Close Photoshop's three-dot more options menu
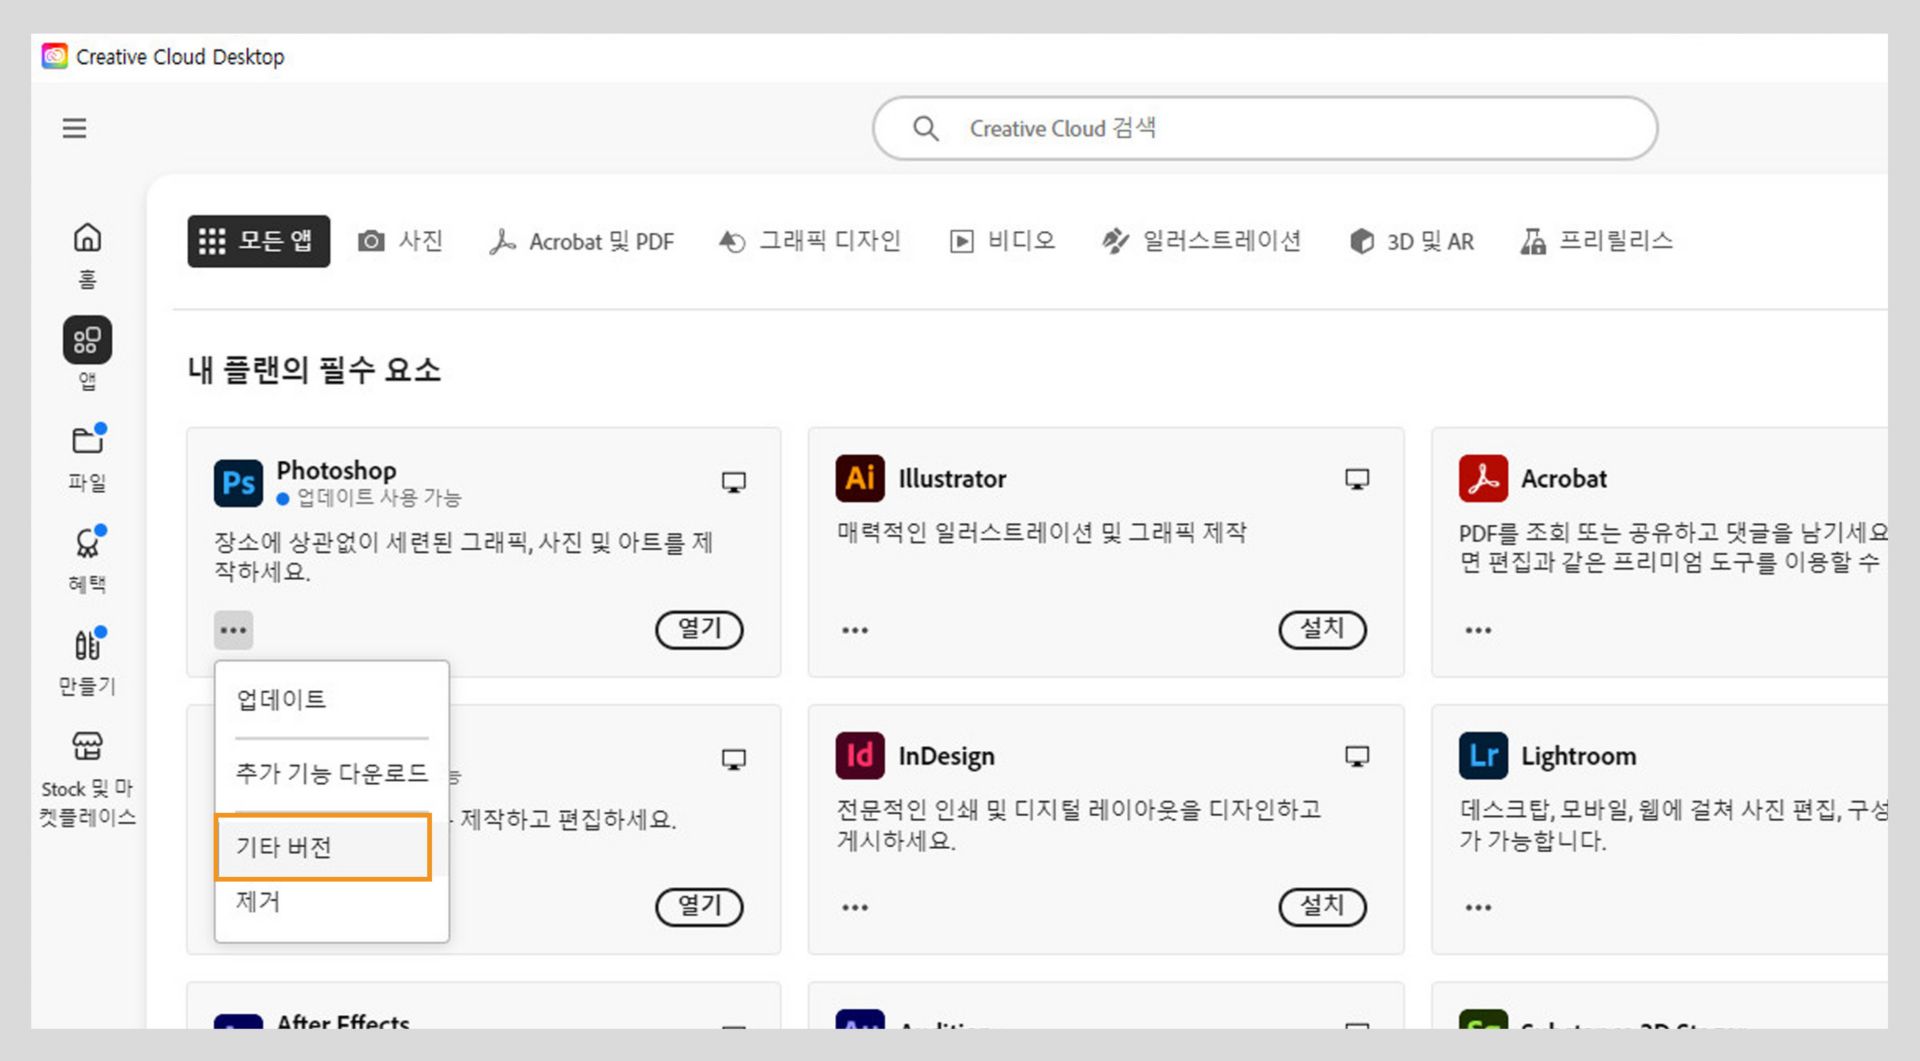Image resolution: width=1920 pixels, height=1061 pixels. pyautogui.click(x=233, y=630)
